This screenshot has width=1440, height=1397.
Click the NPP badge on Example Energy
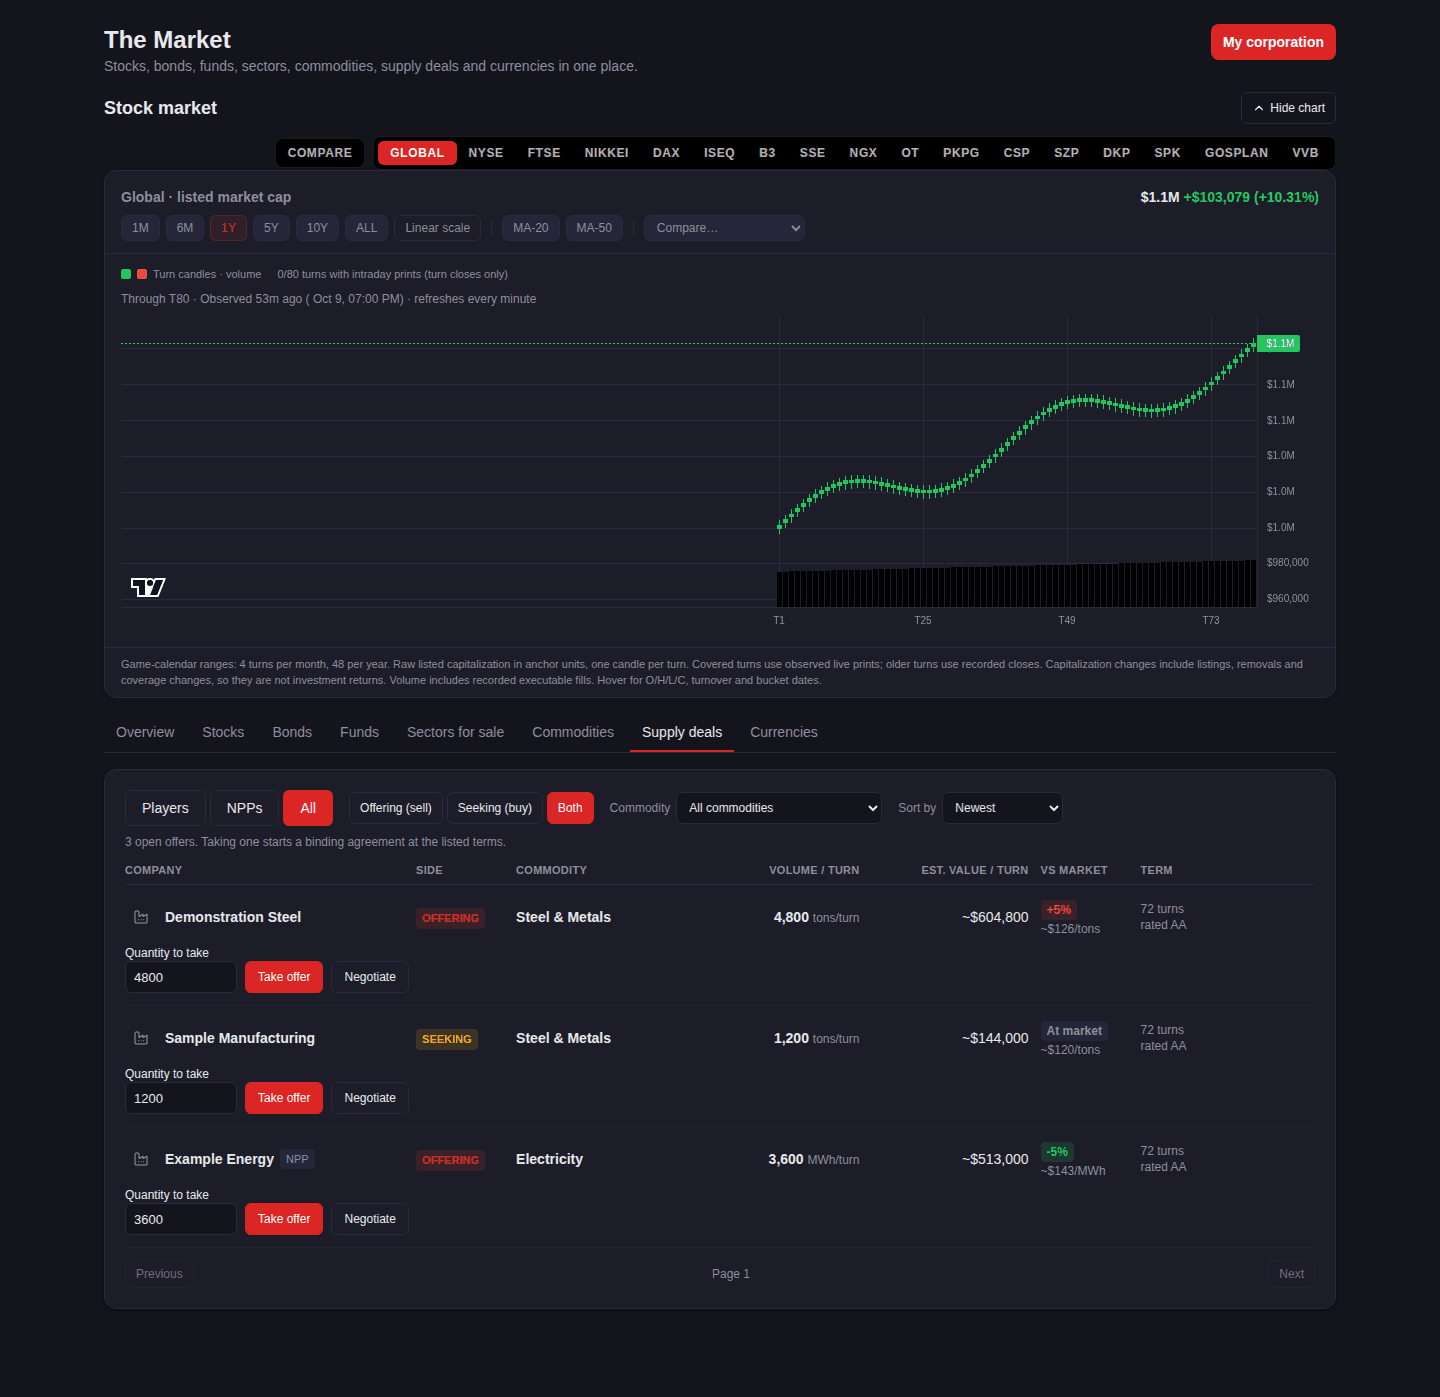[297, 1159]
